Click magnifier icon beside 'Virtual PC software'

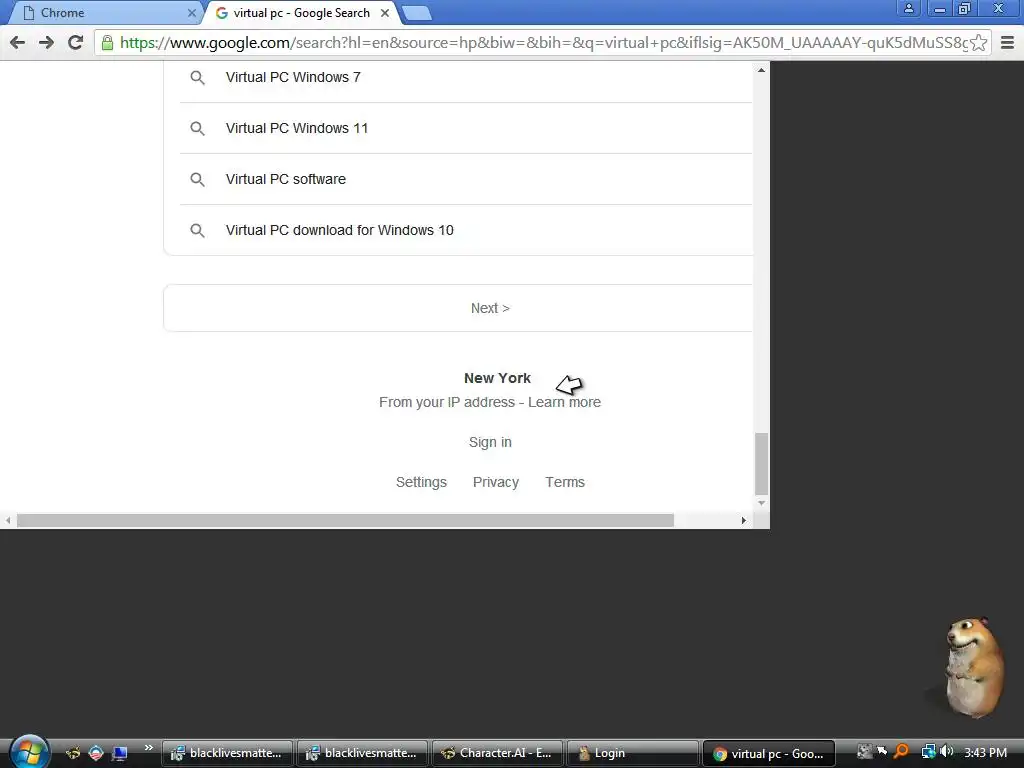[197, 180]
